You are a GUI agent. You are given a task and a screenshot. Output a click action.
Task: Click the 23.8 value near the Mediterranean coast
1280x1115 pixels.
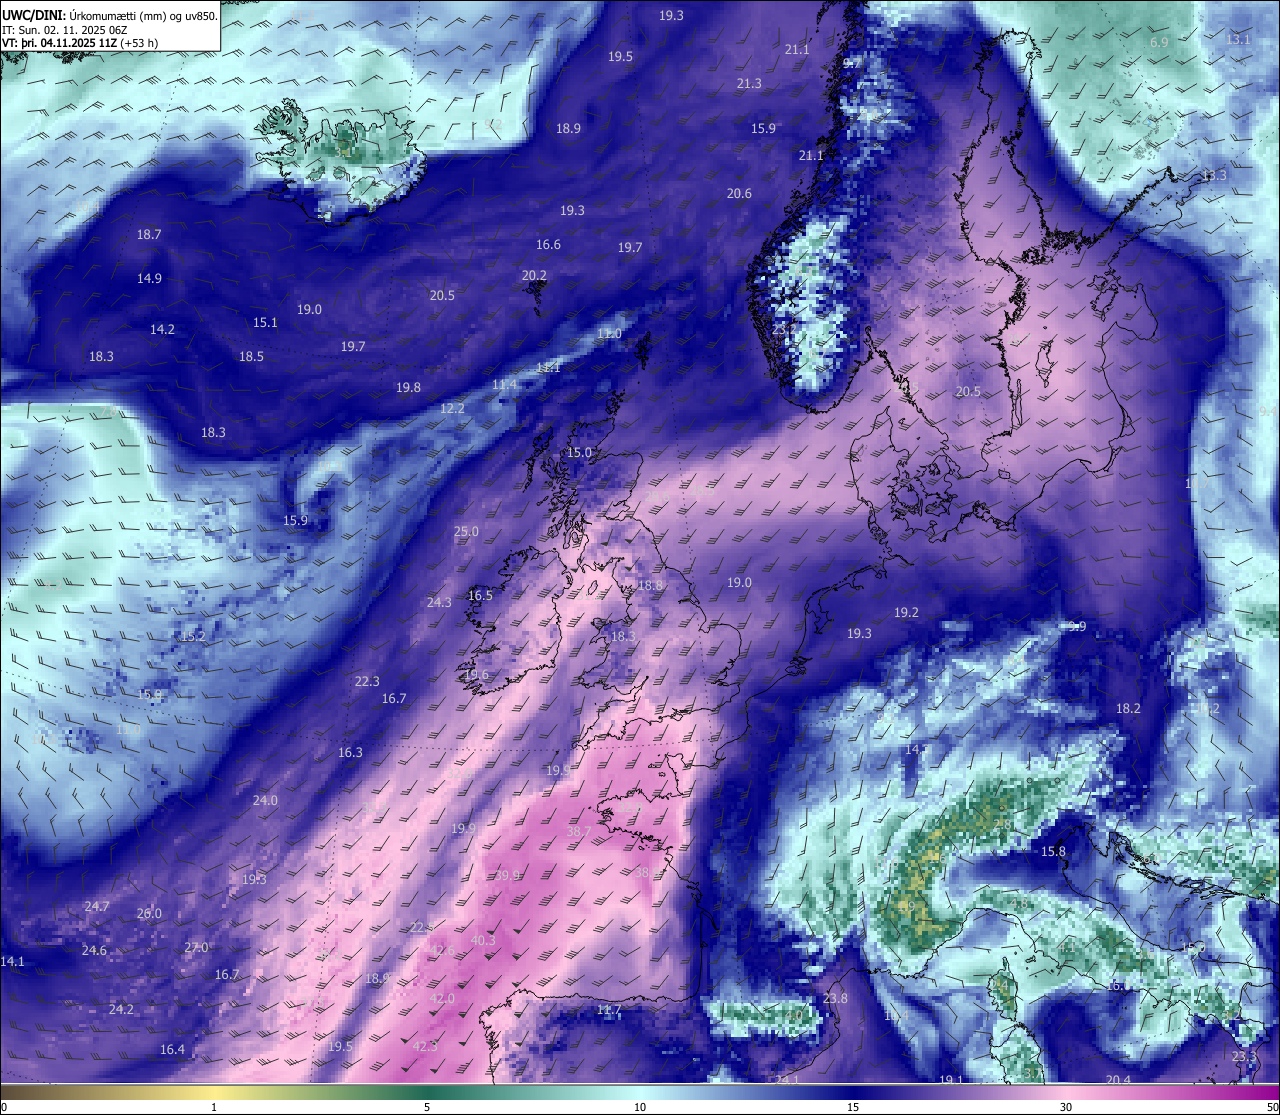pos(835,999)
